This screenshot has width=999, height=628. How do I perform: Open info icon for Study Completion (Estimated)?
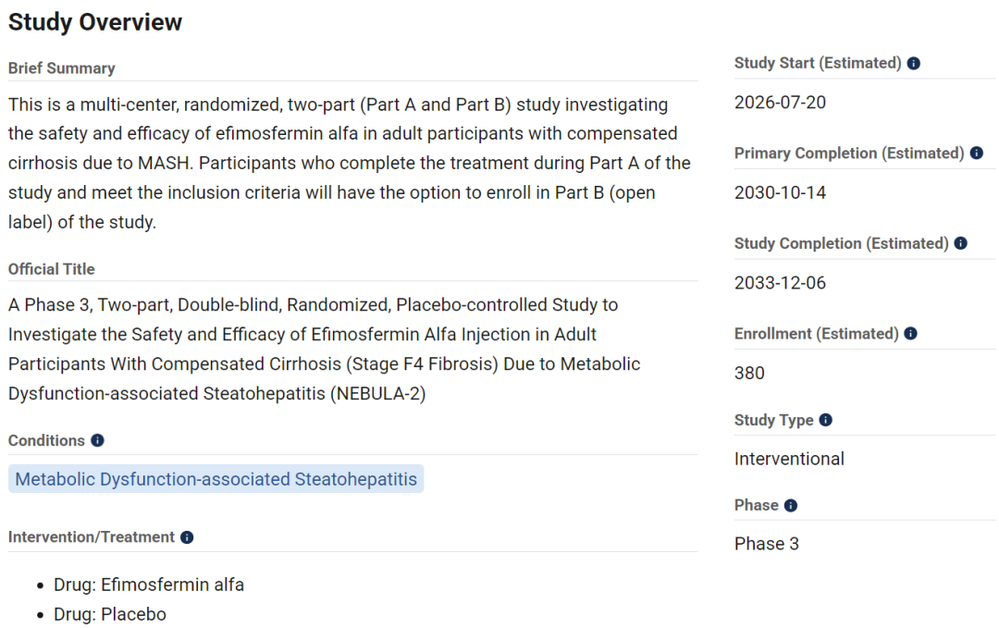[960, 243]
